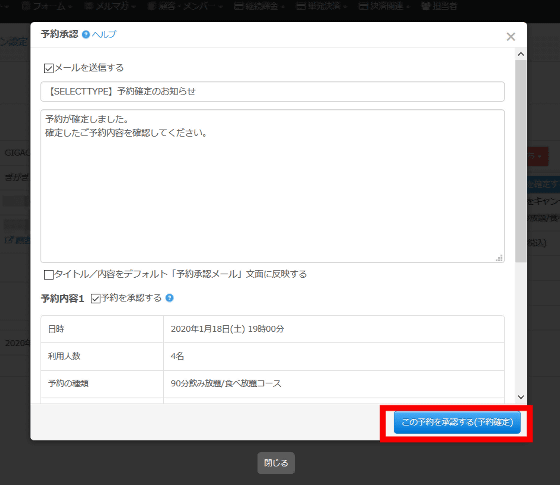
Task: Click the dialog scrollbar up arrow
Action: tap(521, 54)
